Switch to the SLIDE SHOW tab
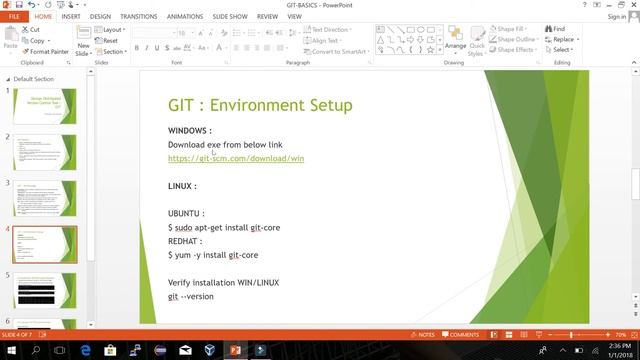The height and width of the screenshot is (360, 640). coord(230,16)
